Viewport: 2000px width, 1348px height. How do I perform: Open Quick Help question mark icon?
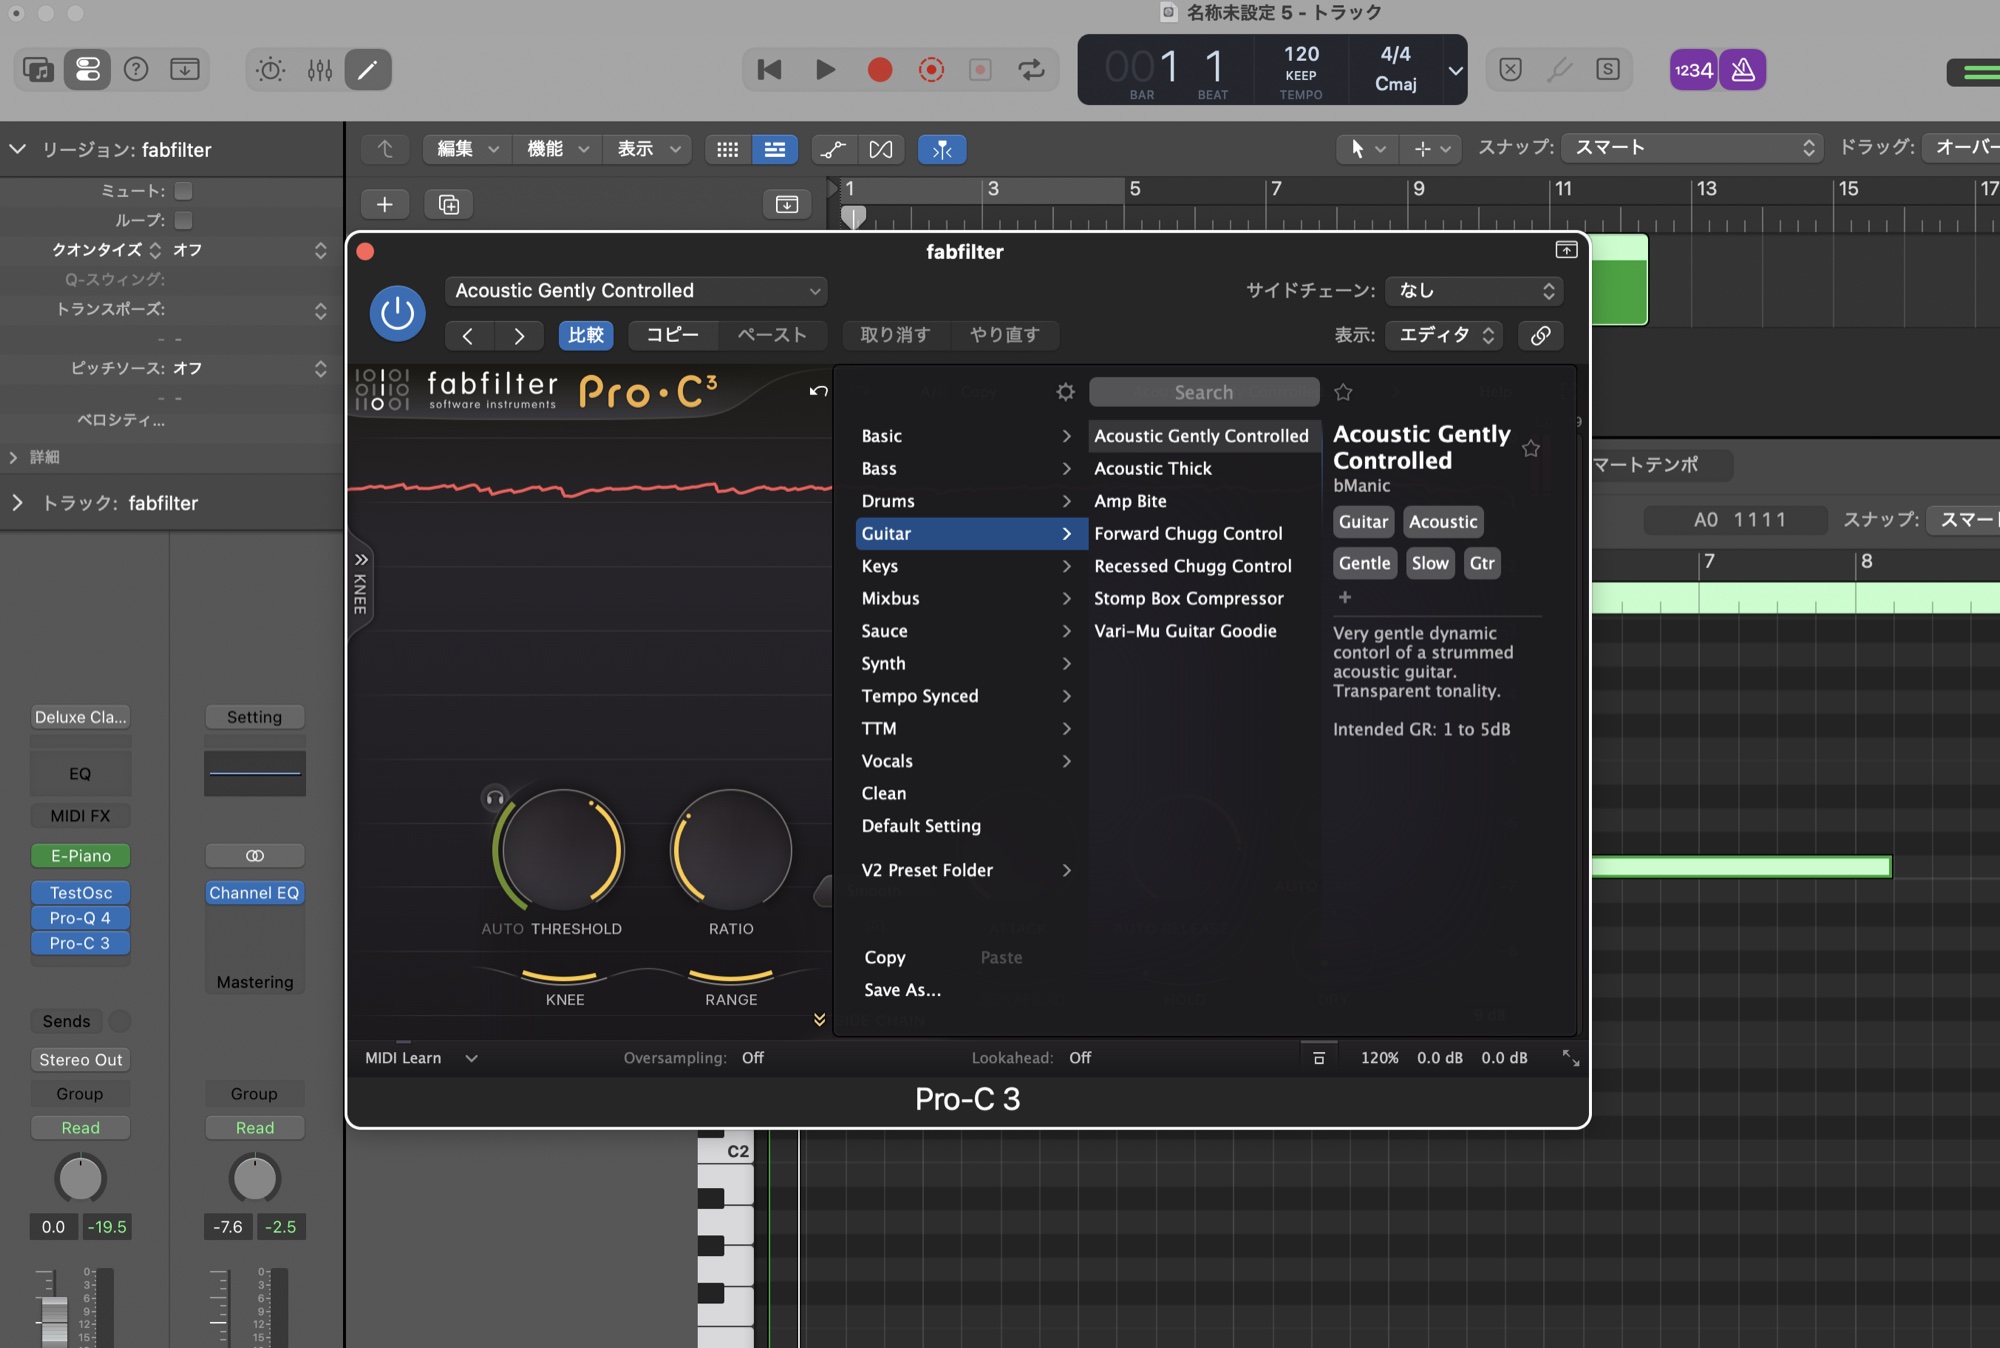coord(136,69)
